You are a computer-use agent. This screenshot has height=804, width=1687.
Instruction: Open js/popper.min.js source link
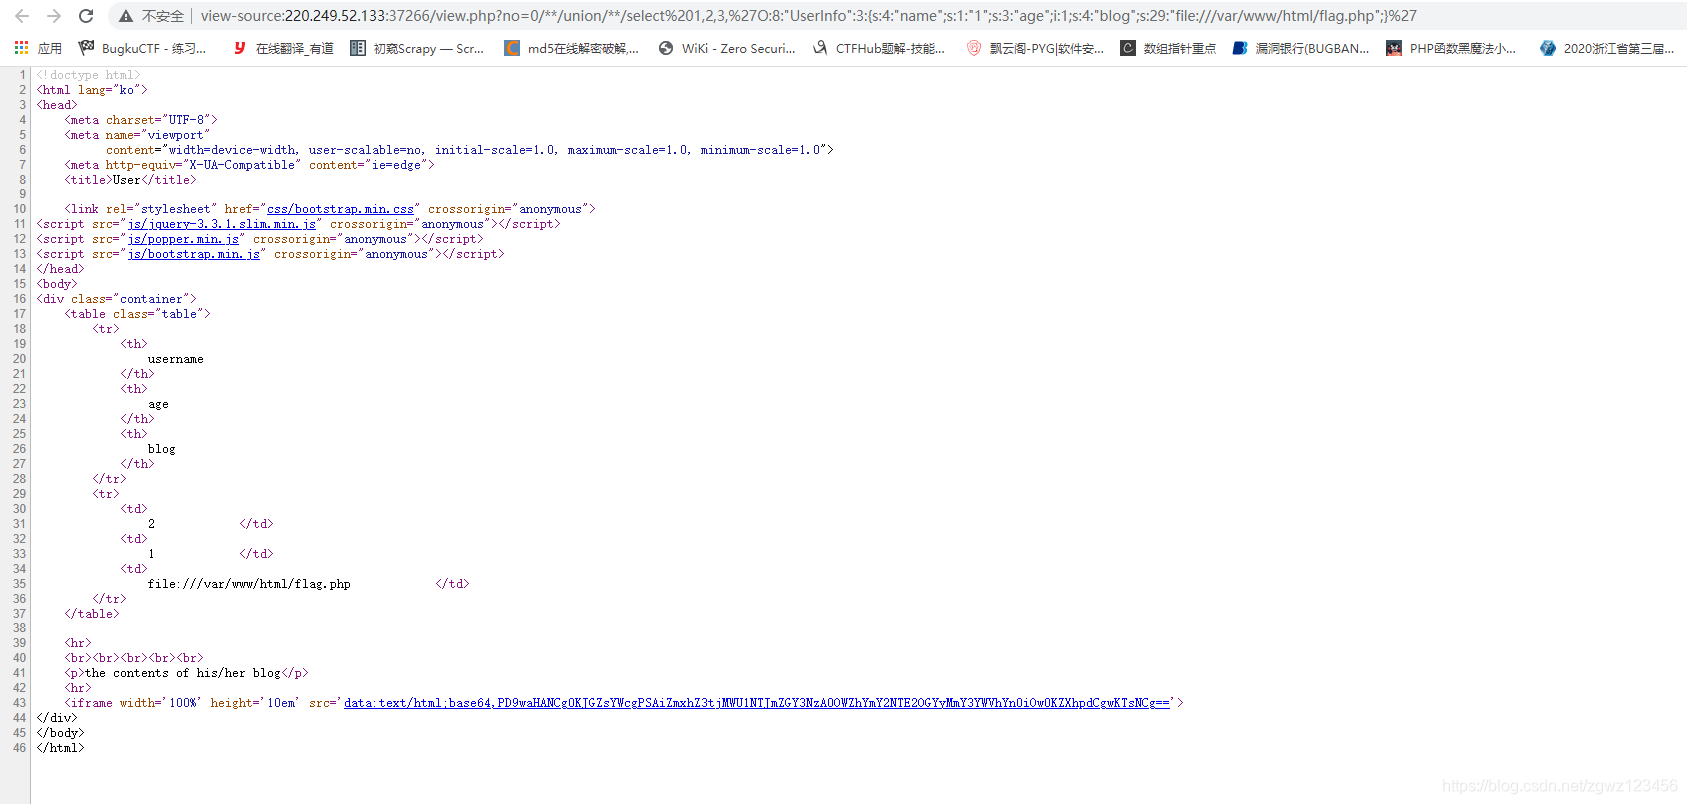point(183,239)
